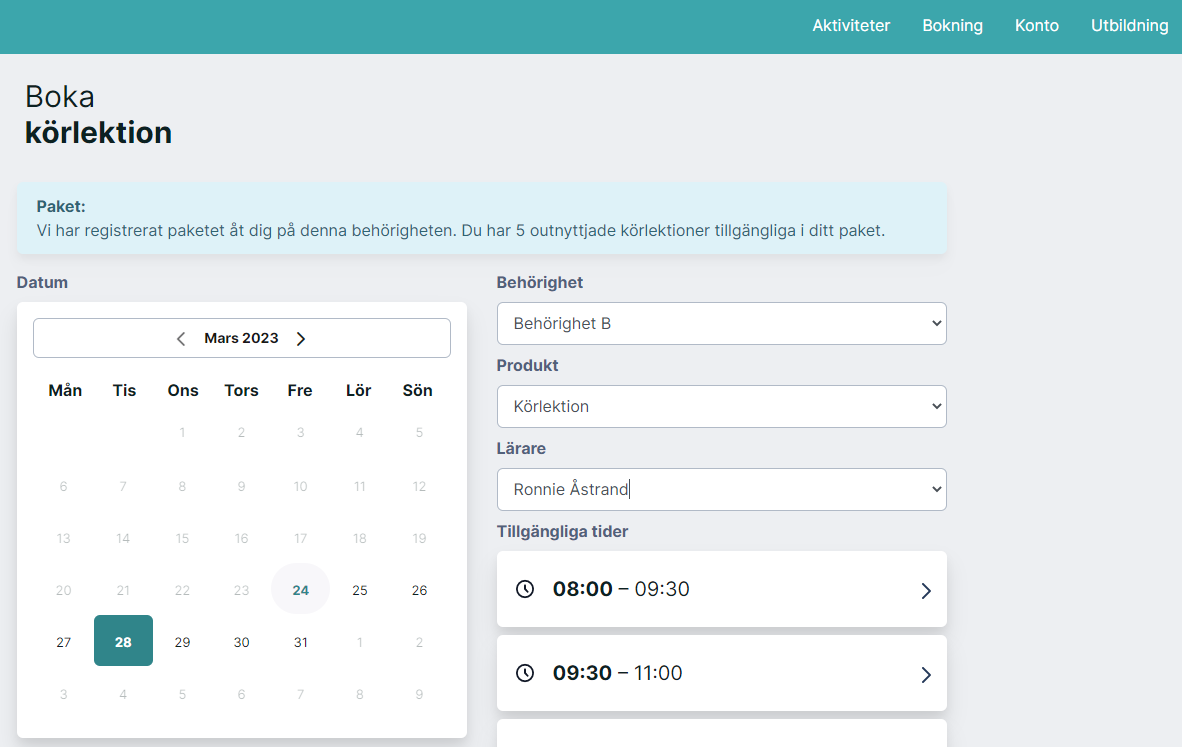The height and width of the screenshot is (747, 1182).
Task: Click the clock icon for 09:30 slot
Action: [525, 672]
